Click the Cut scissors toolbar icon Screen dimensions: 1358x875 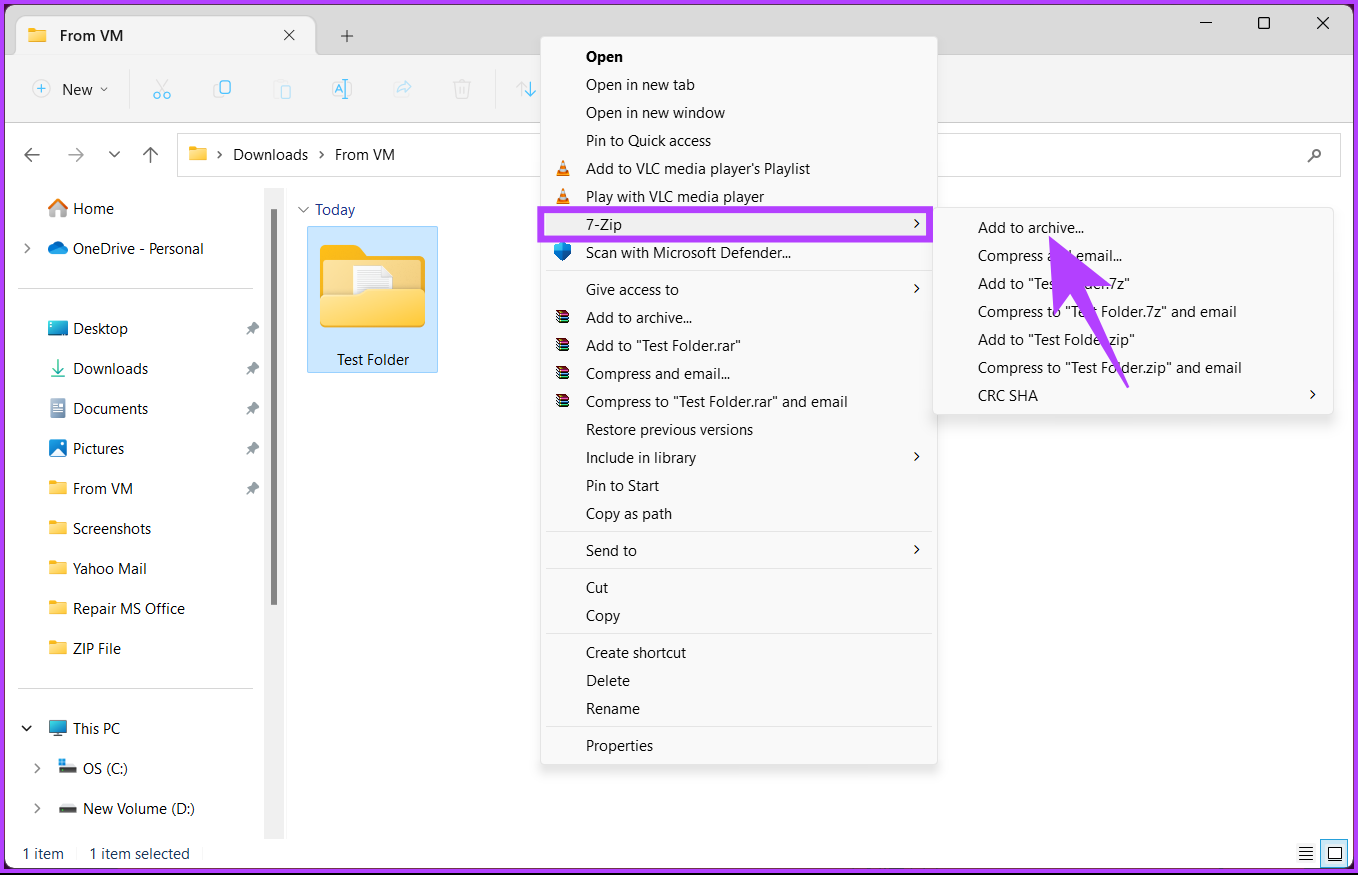(162, 89)
